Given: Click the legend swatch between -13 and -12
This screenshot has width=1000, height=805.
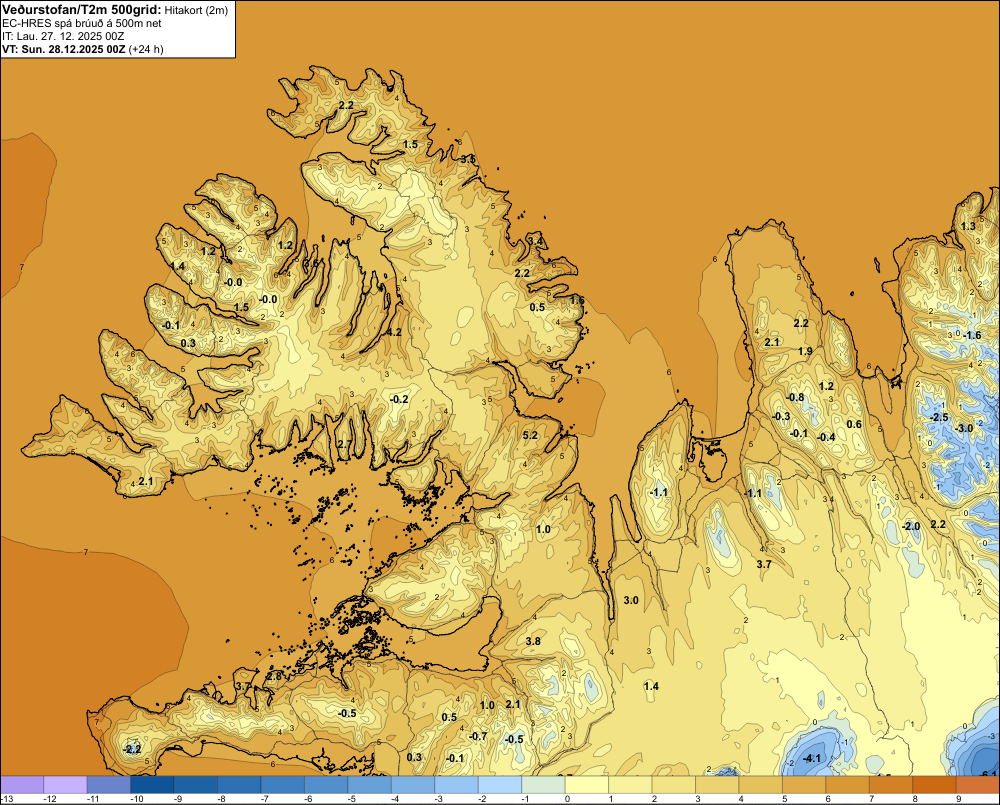Looking at the screenshot, I should point(22,785).
